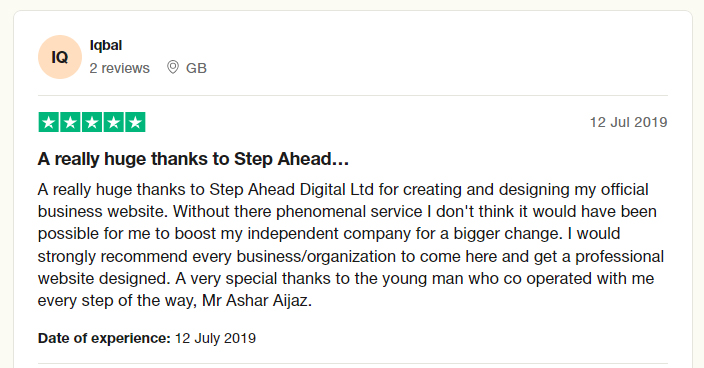Click the fifth green rating star
Viewport: 704px width, 368px height.
point(135,122)
